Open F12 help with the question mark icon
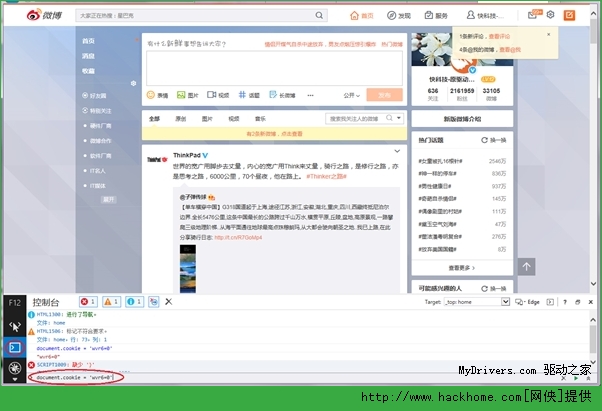 [x=565, y=302]
